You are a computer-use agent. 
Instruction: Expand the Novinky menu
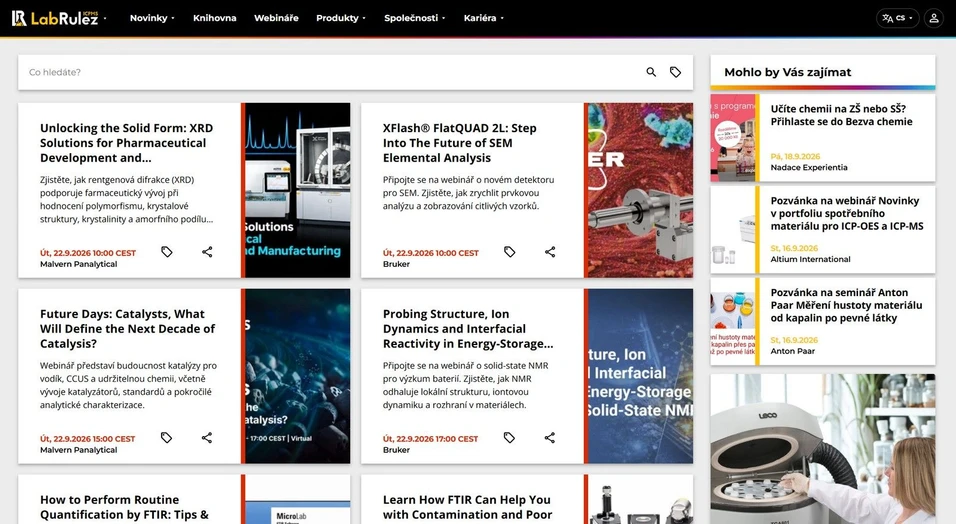152,18
